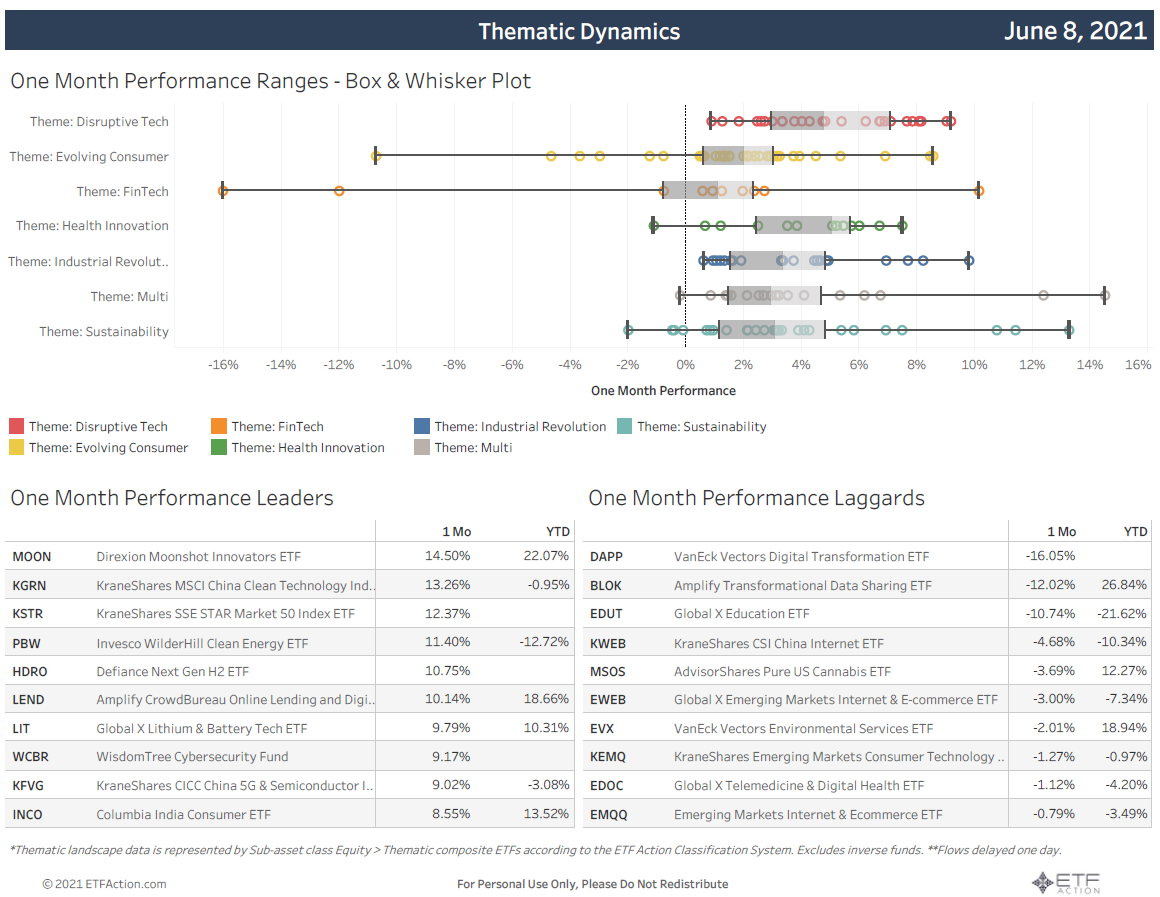Click the -16.05% one-month value
Screen dimensions: 1160x897
click(1051, 556)
